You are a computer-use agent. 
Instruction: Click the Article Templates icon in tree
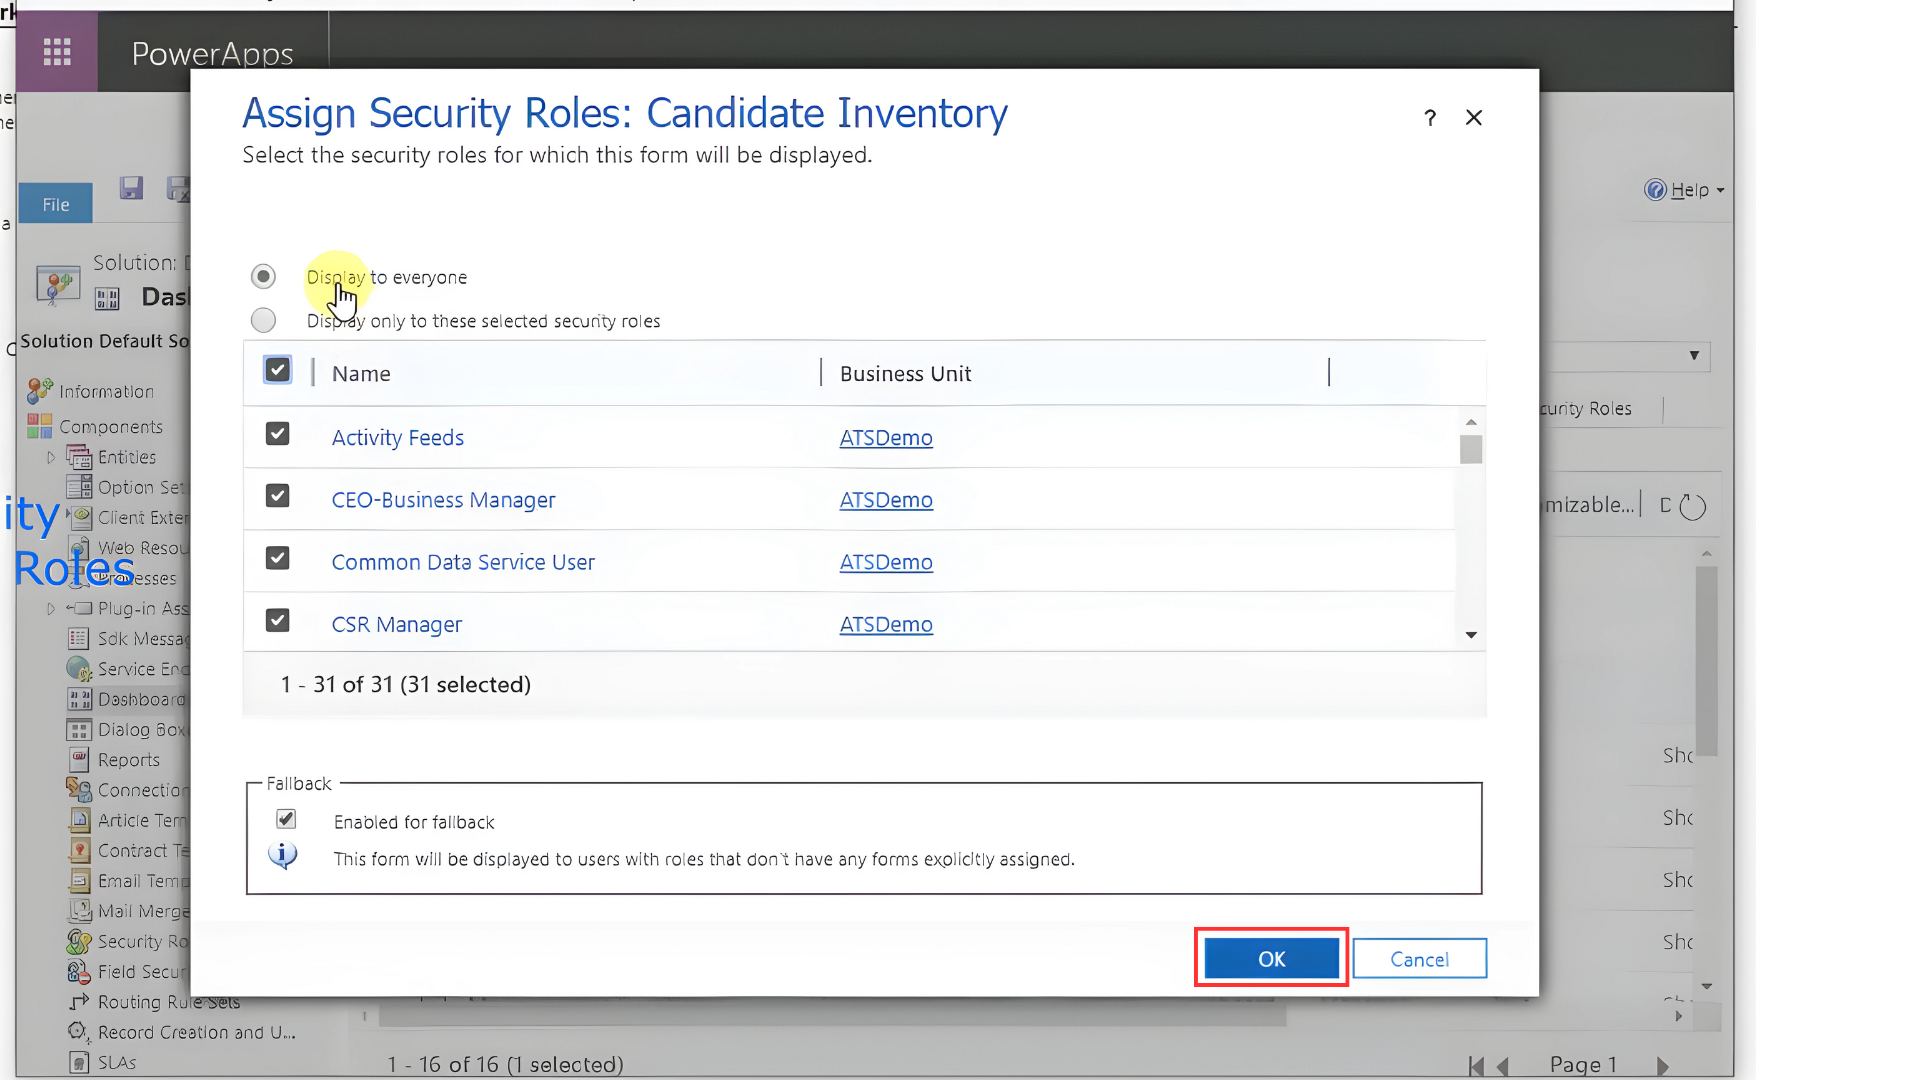tap(79, 820)
